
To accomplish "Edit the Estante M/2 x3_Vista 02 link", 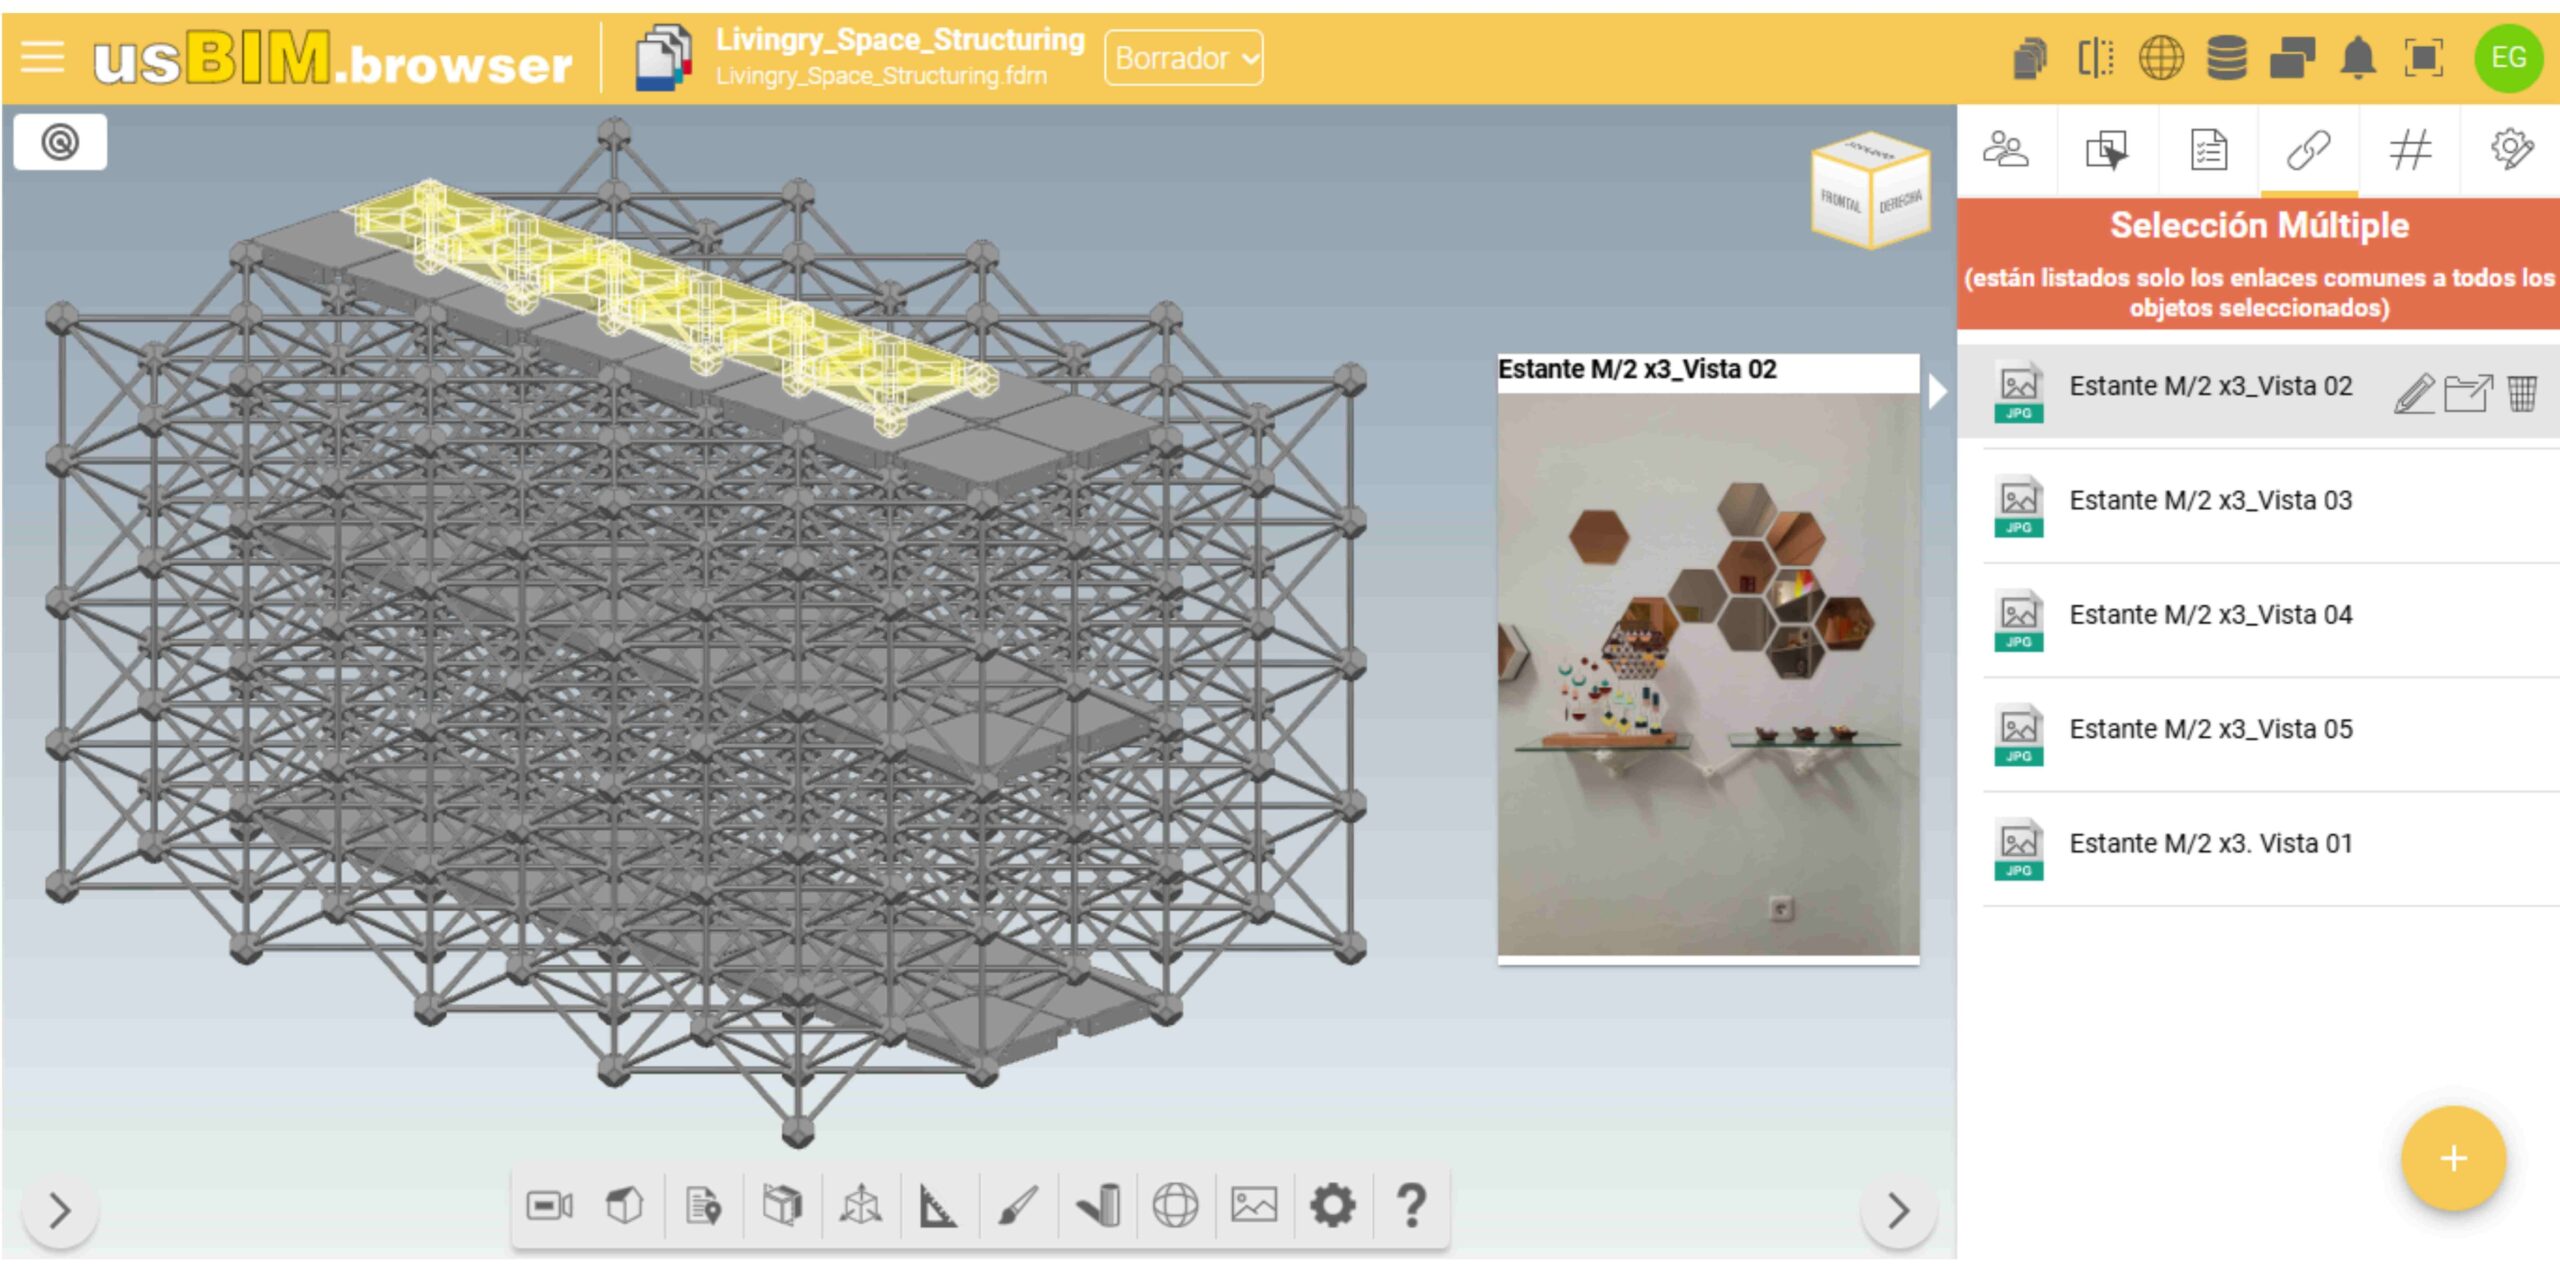I will (x=2413, y=394).
